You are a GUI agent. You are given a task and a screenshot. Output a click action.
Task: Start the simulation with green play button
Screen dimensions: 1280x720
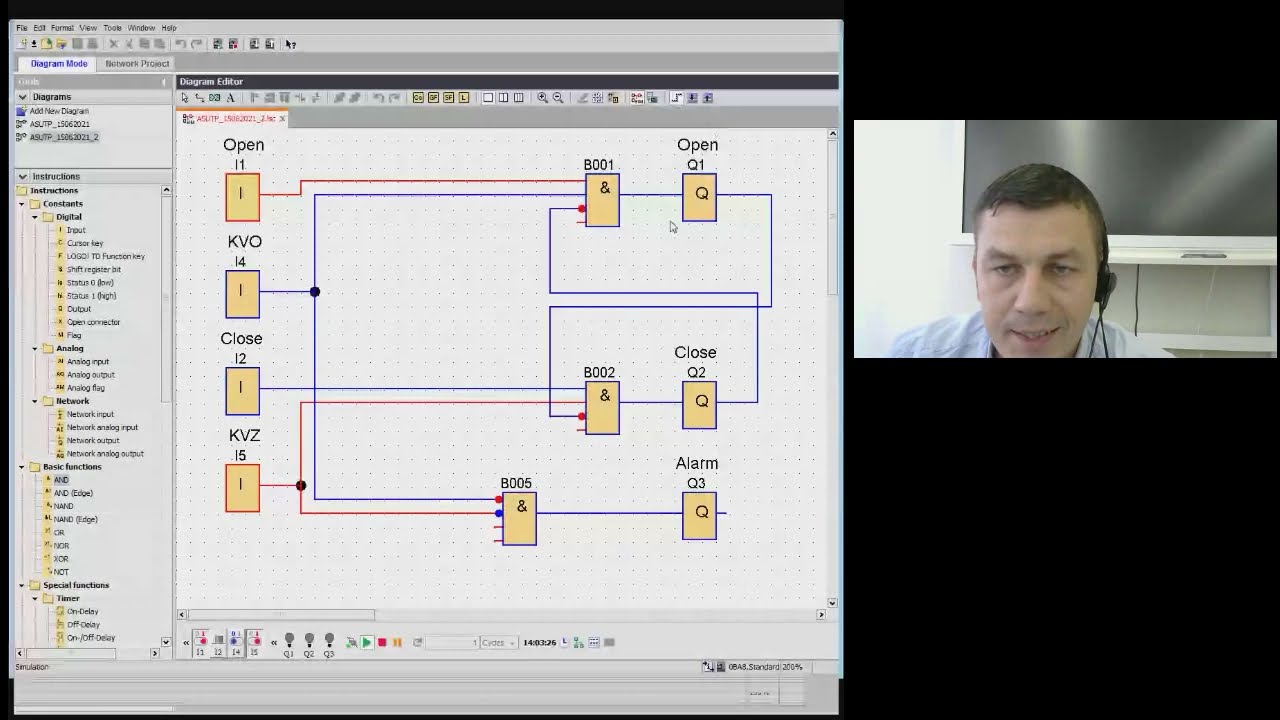click(x=366, y=642)
